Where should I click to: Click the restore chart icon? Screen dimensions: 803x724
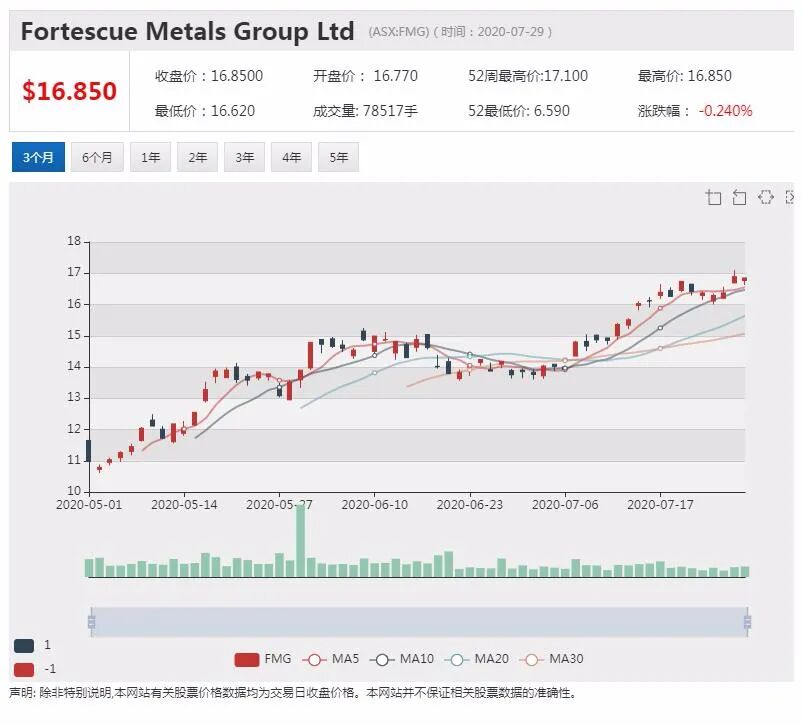point(766,197)
